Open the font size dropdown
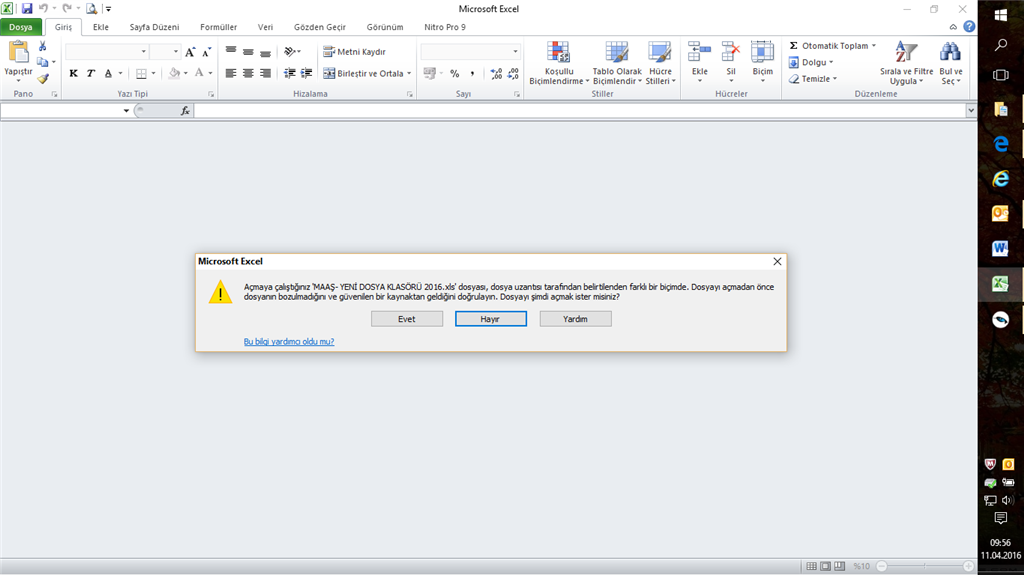1024x575 pixels. coord(175,52)
